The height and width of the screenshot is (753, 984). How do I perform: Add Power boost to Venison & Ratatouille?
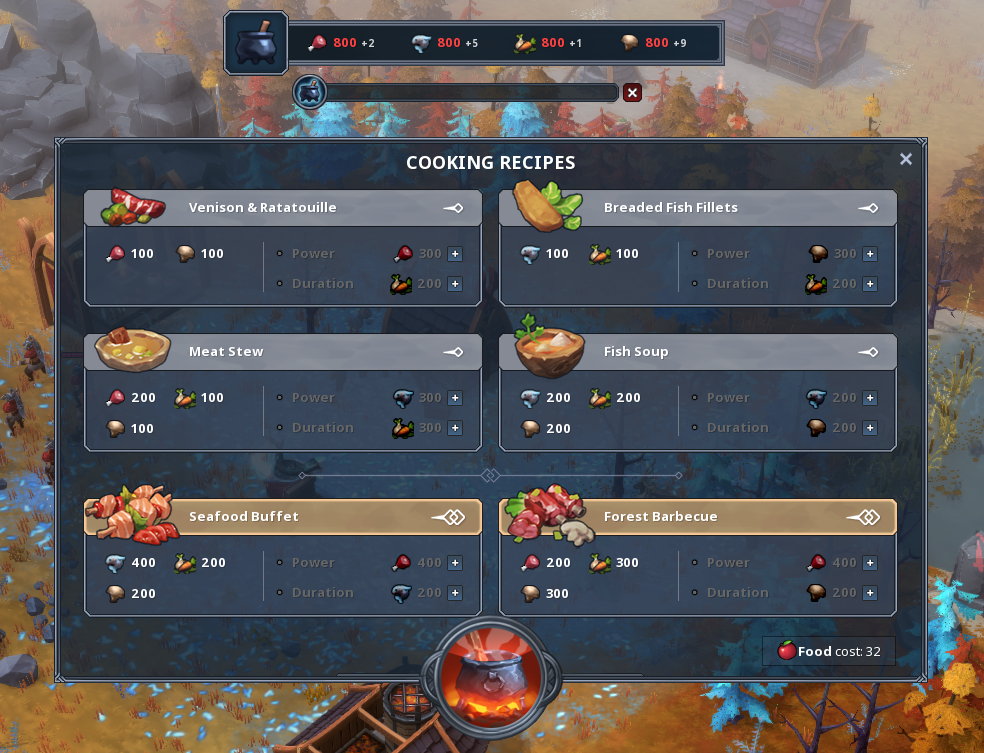pyautogui.click(x=456, y=254)
